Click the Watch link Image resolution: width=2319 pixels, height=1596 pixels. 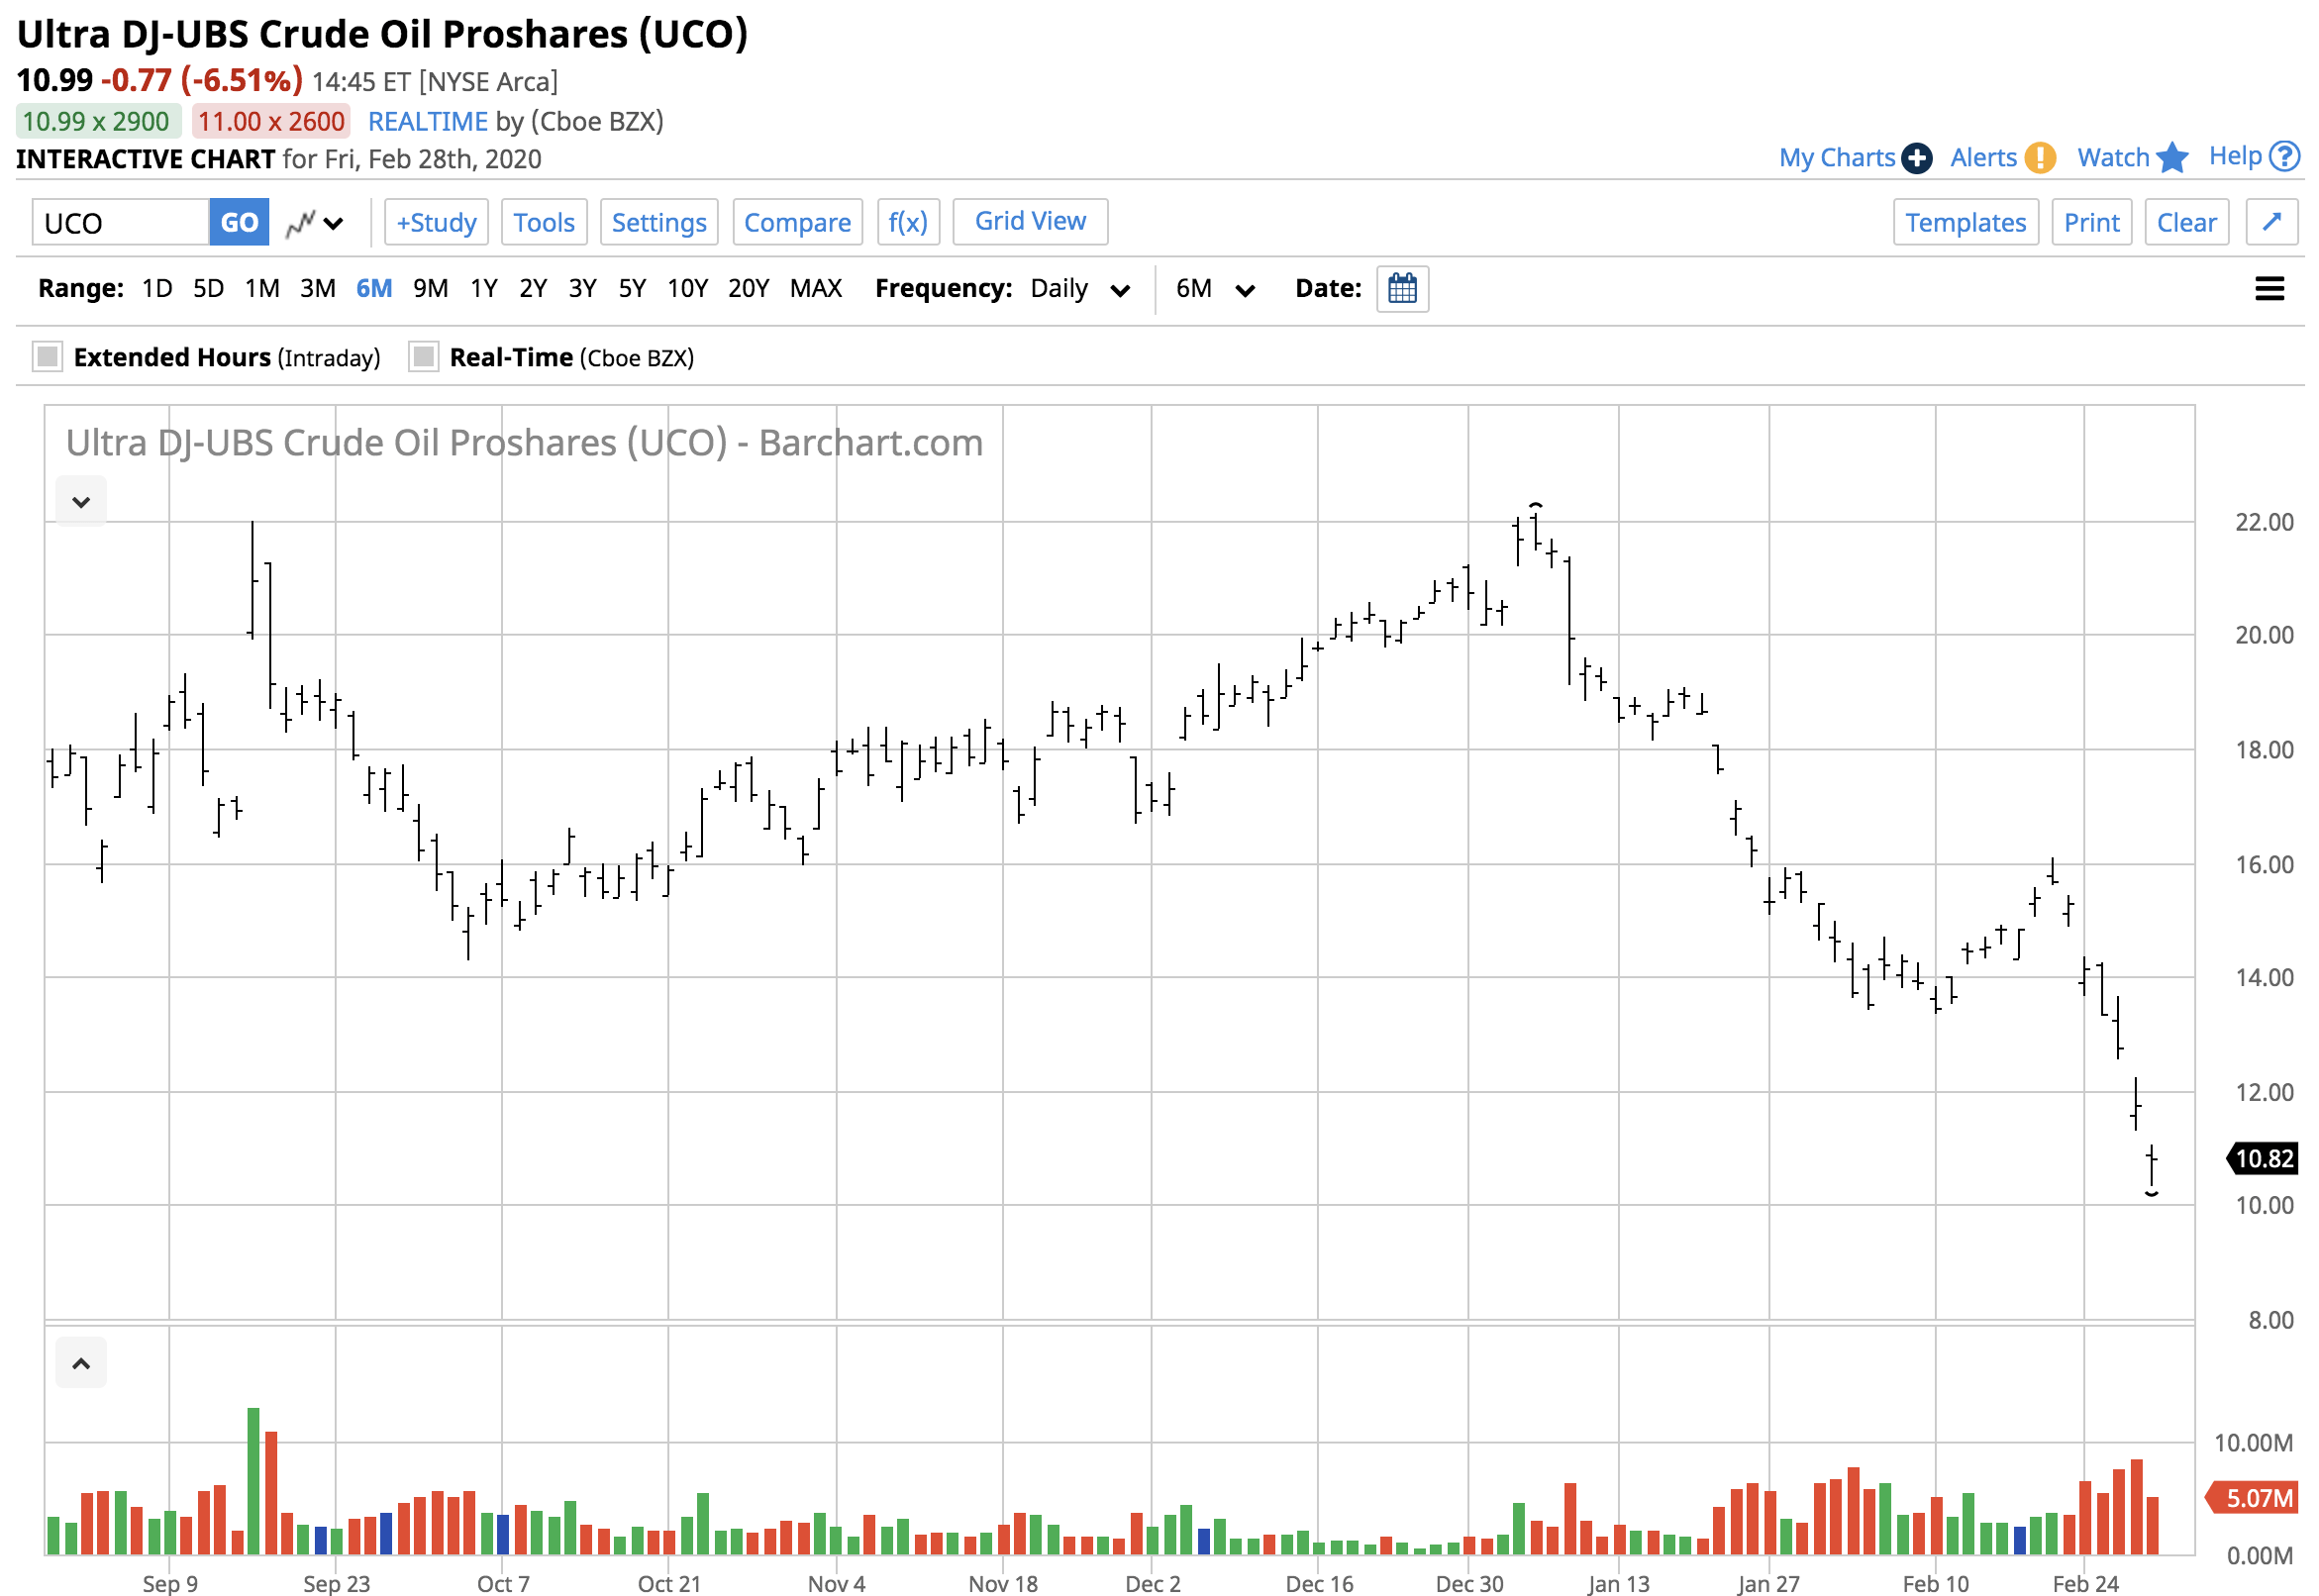2112,158
